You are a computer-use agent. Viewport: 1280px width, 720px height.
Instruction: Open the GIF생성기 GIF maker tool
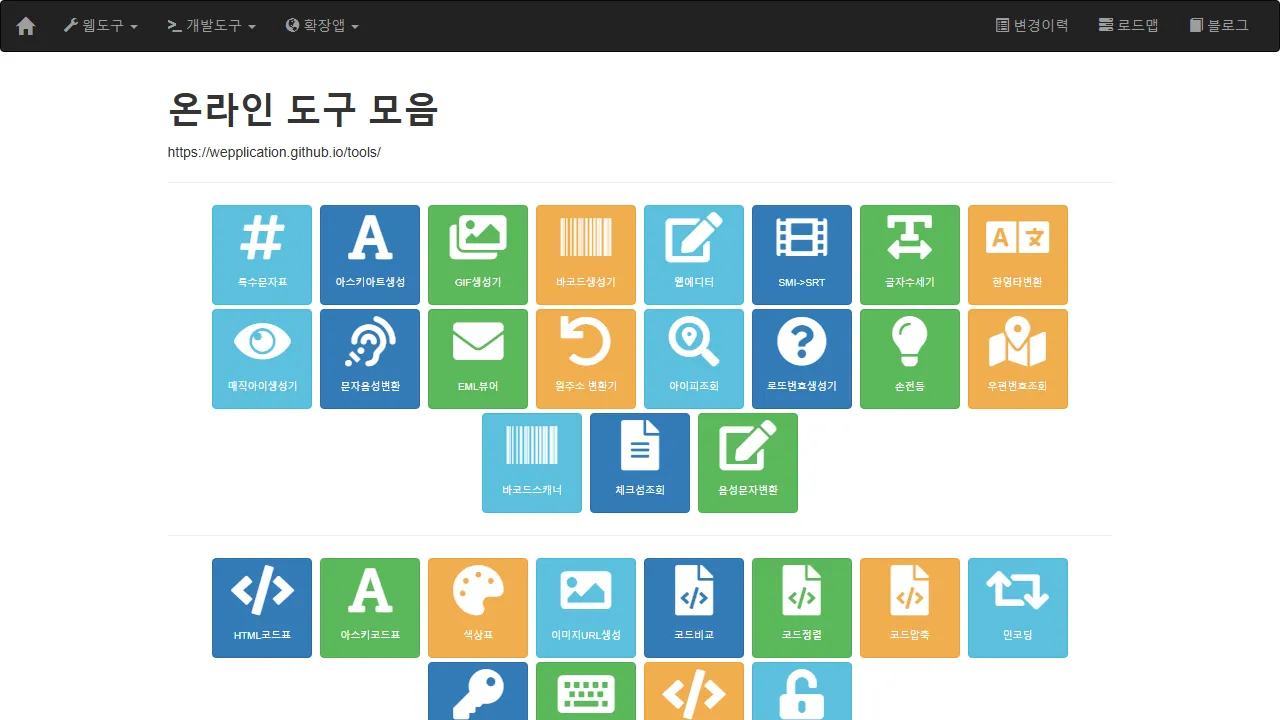click(477, 255)
